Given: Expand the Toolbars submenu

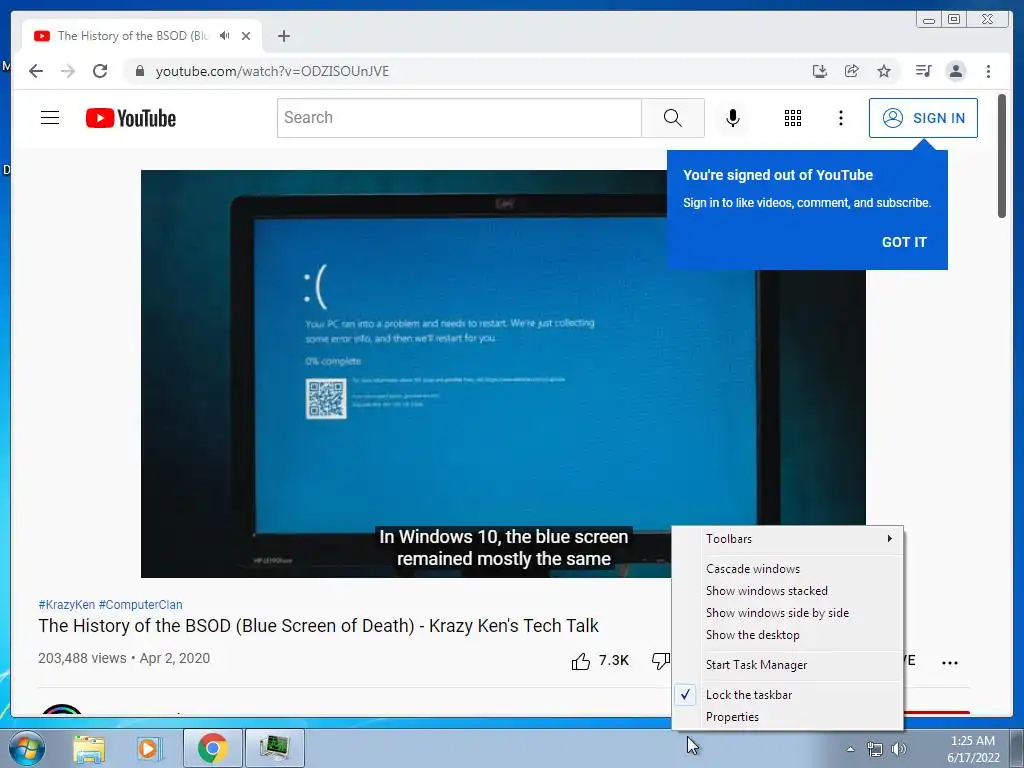Looking at the screenshot, I should click(x=788, y=539).
